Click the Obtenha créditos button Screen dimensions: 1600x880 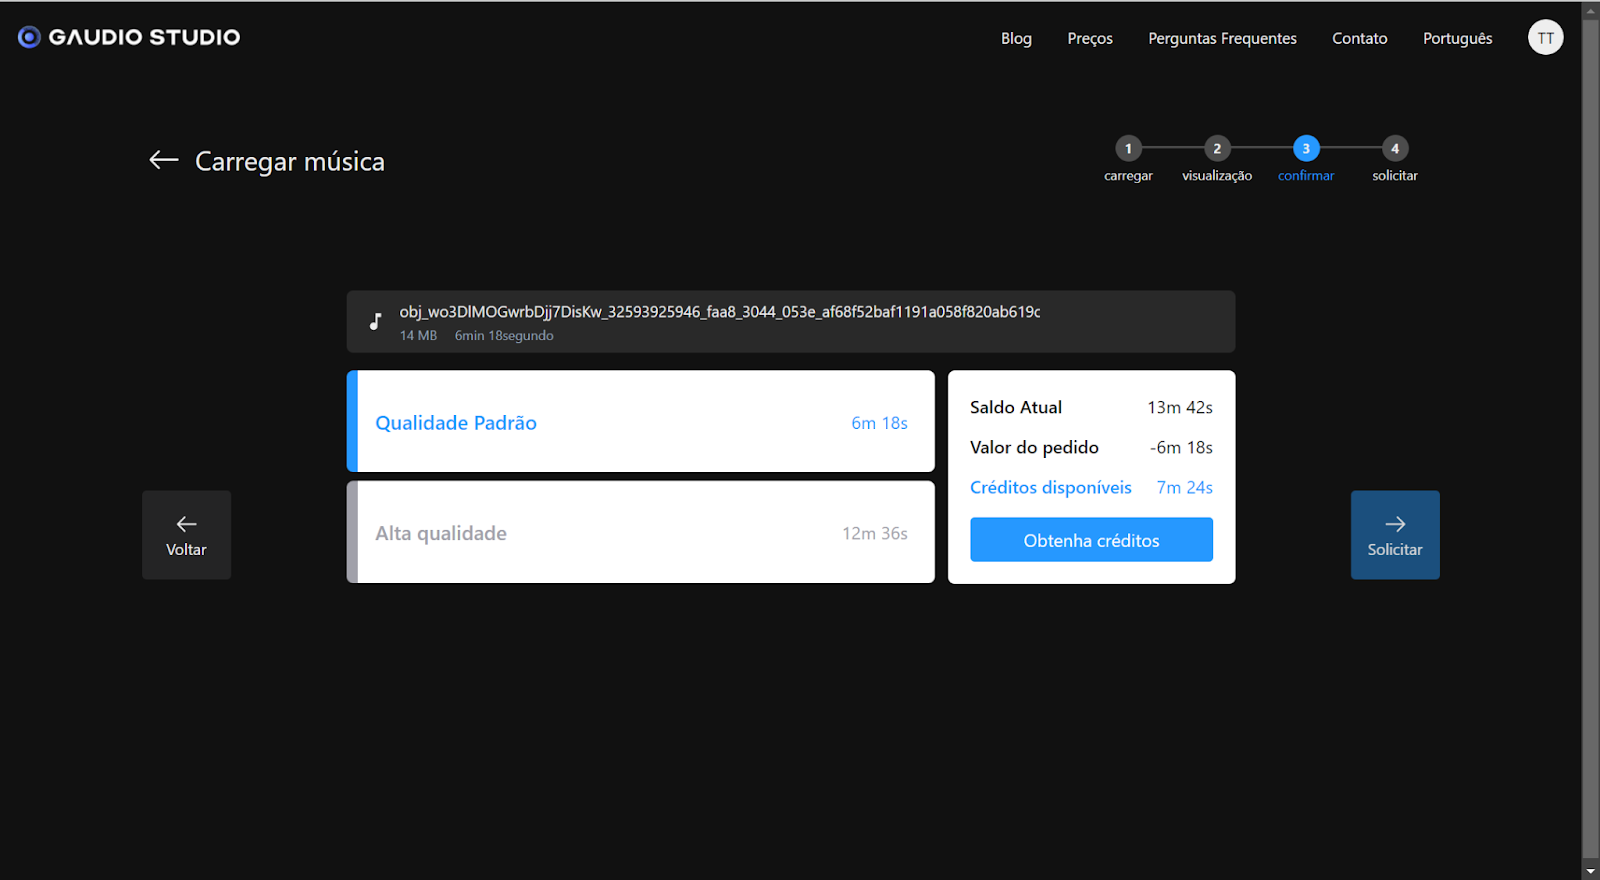[x=1091, y=540]
